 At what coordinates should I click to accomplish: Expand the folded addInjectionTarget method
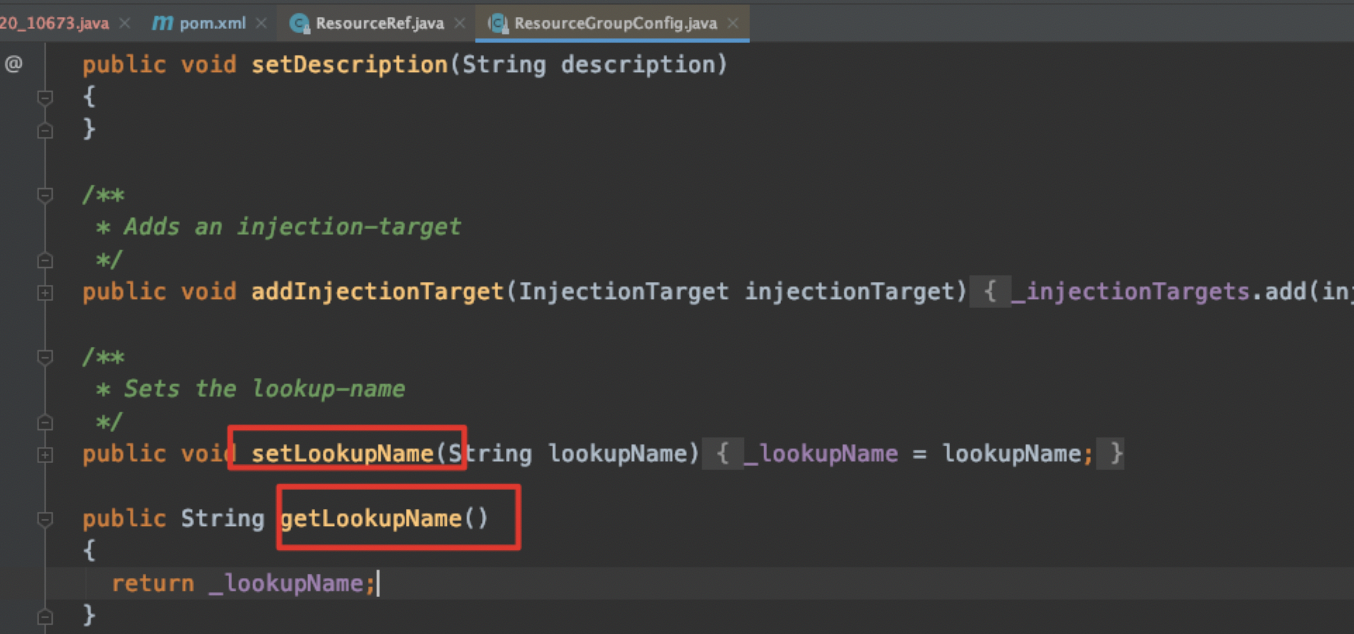pos(45,292)
